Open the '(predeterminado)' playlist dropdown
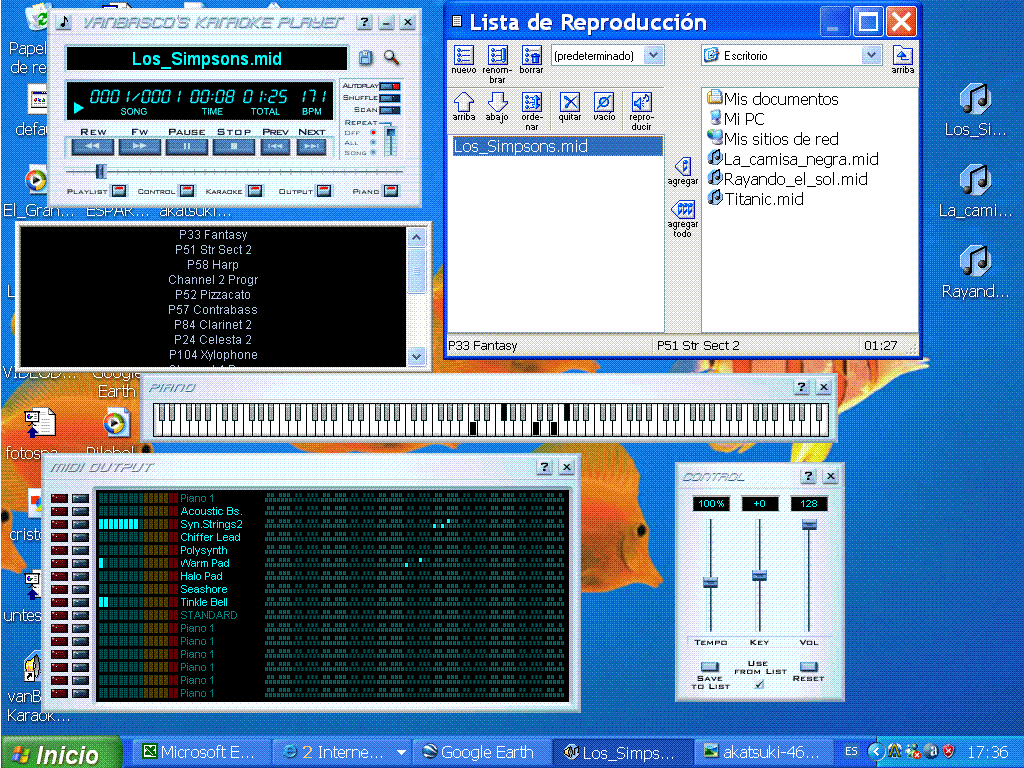The height and width of the screenshot is (768, 1024). point(654,56)
